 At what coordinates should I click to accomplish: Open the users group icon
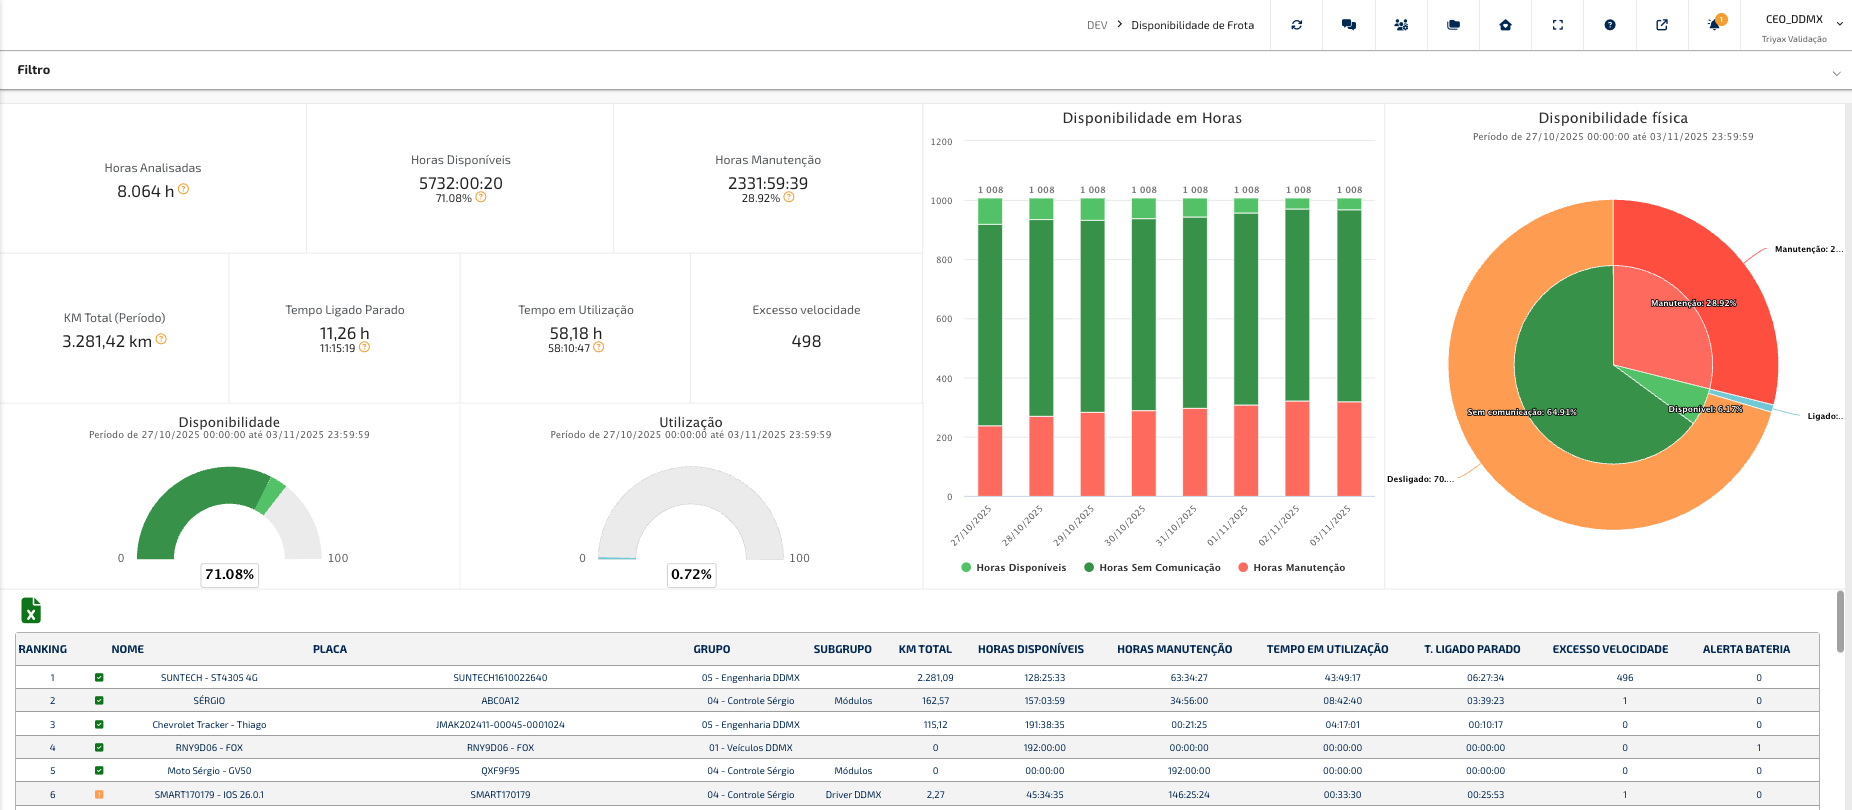[1401, 25]
